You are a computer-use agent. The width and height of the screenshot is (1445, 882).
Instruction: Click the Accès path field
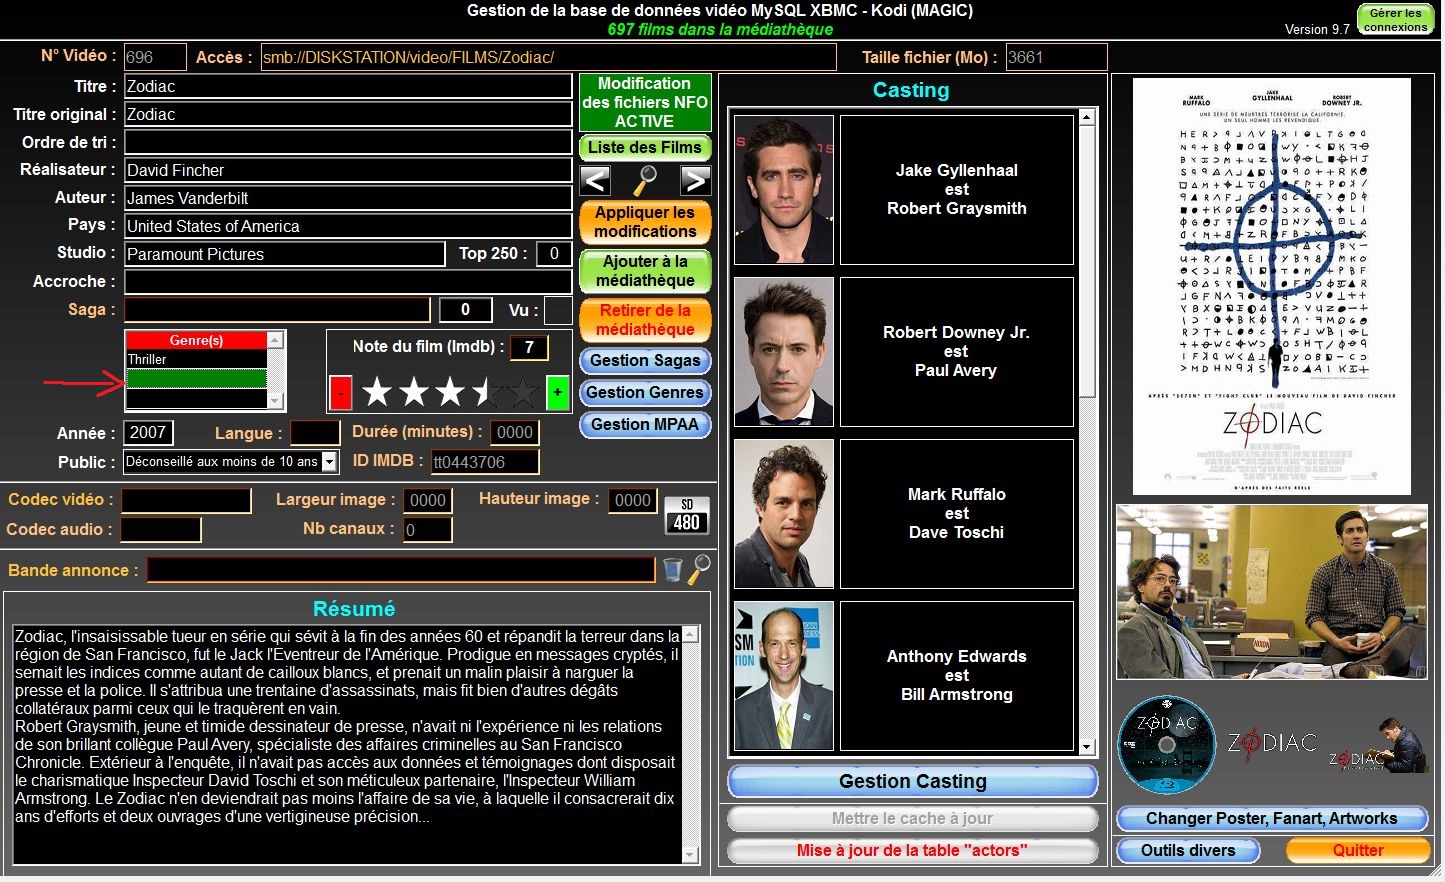point(548,57)
